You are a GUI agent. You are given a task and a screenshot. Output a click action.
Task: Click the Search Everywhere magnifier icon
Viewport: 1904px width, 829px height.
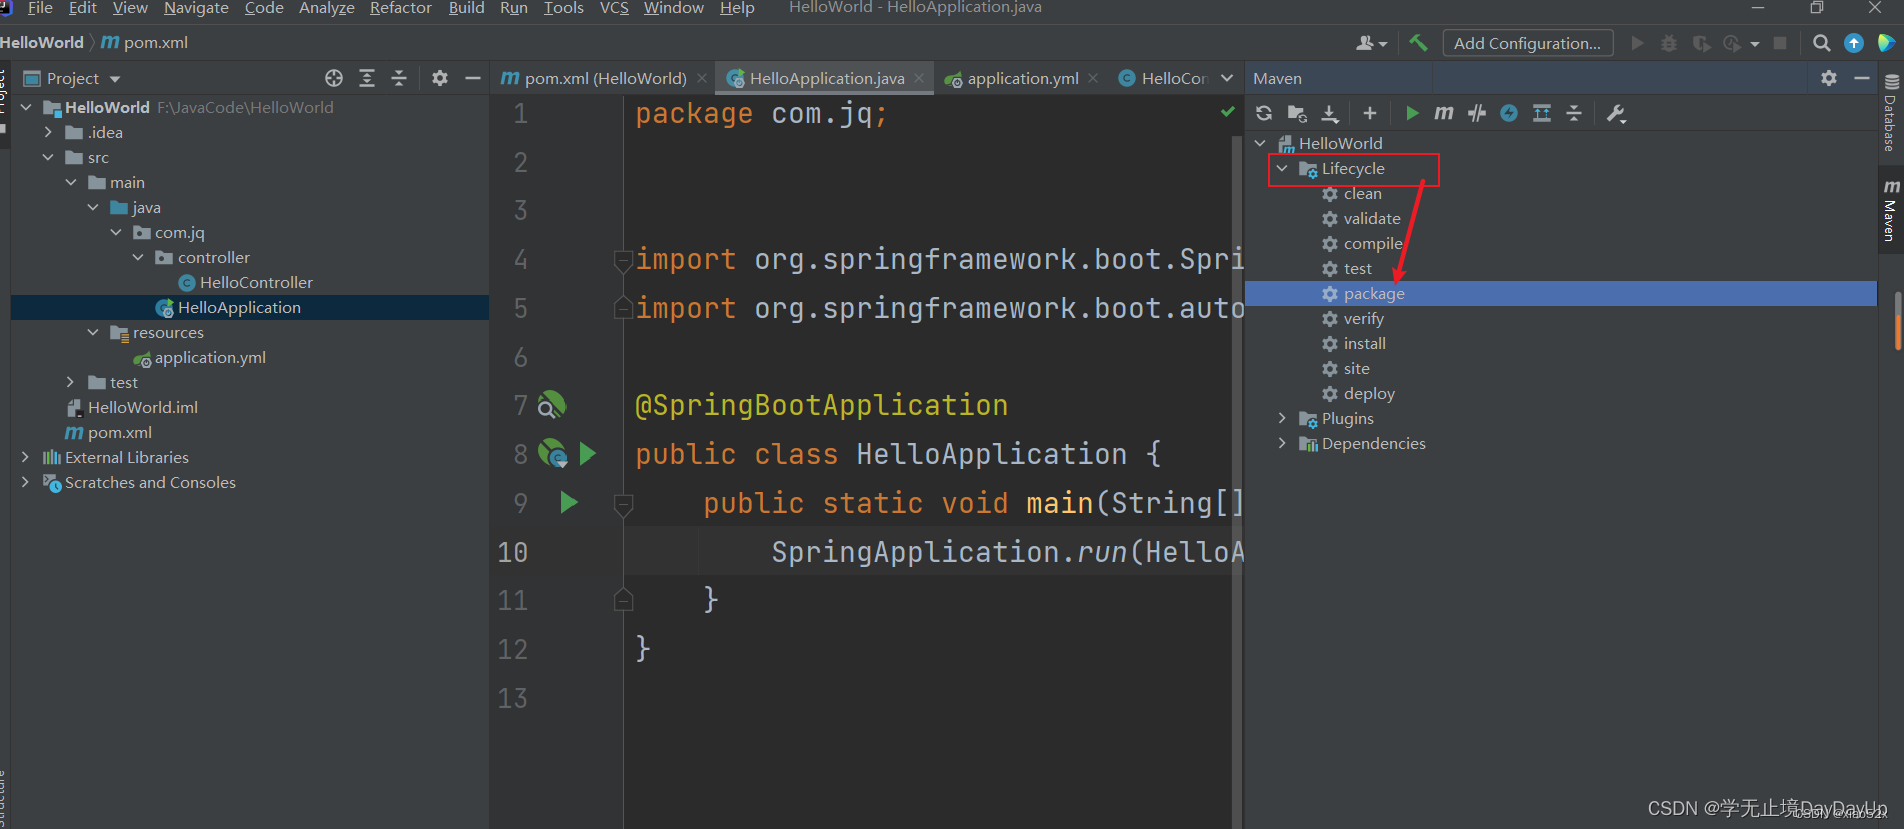[1822, 43]
